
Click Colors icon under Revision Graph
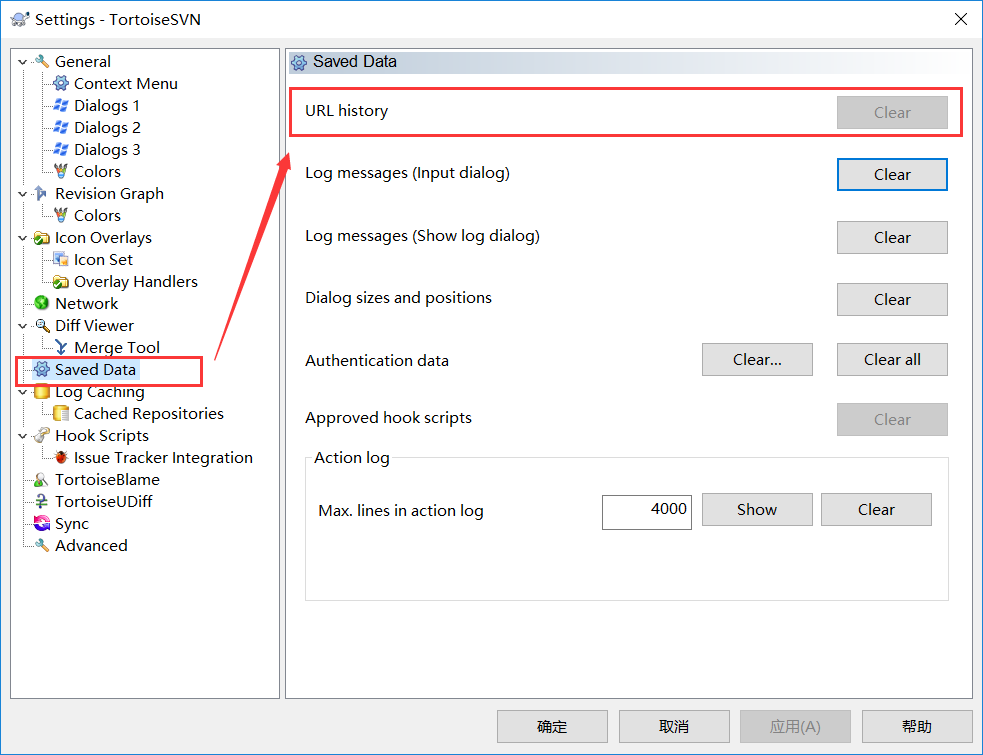[61, 215]
